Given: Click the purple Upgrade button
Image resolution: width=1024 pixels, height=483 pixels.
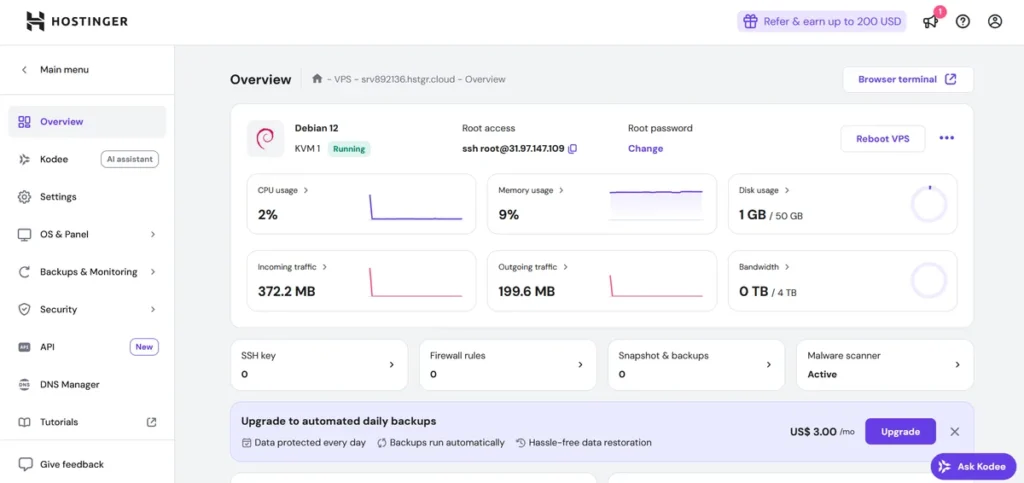Looking at the screenshot, I should [901, 431].
